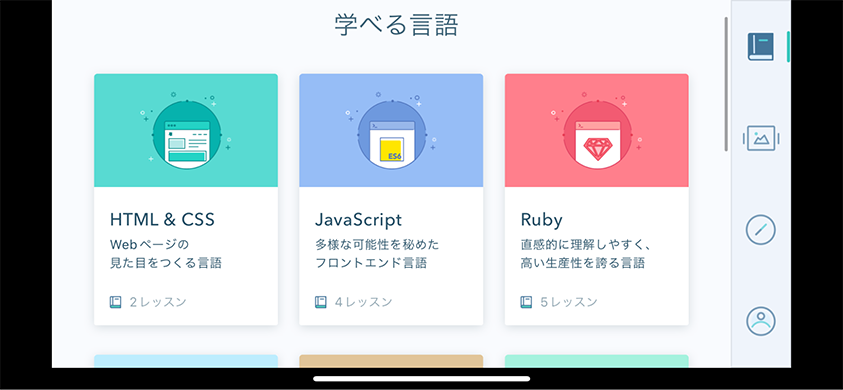Open the Ruby course title
This screenshot has height=390, width=843.
point(541,219)
